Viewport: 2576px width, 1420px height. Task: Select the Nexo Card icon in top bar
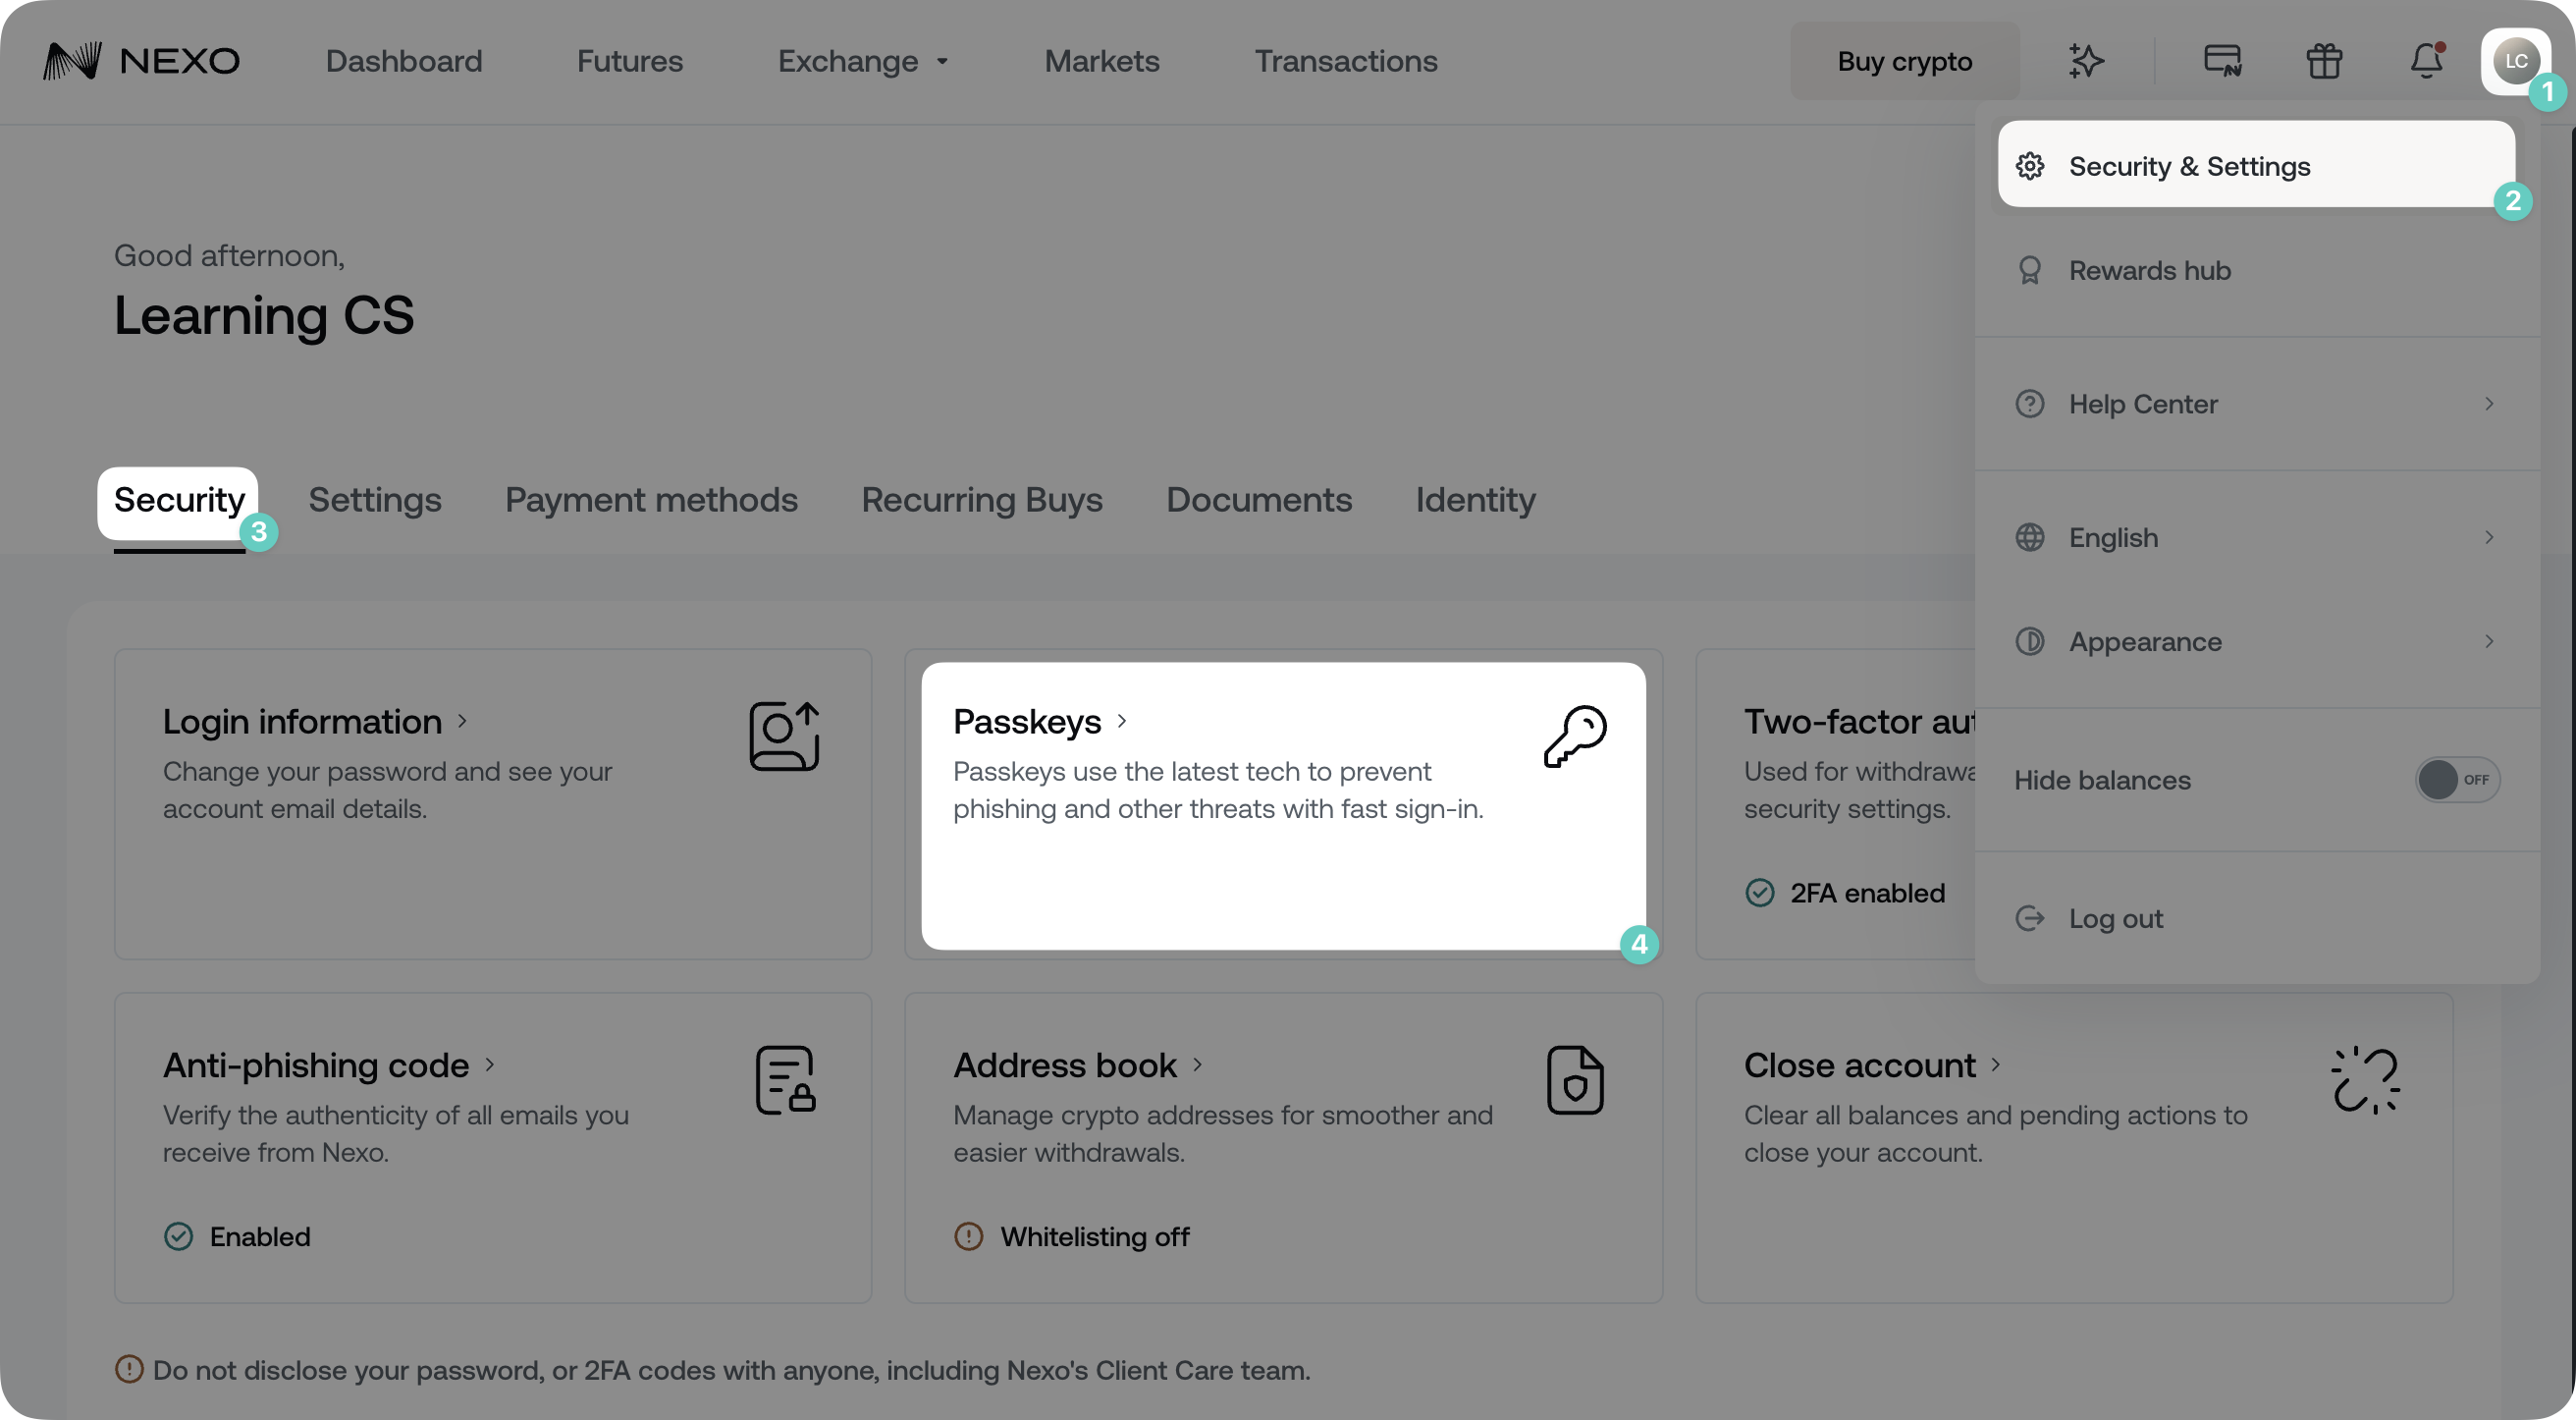click(2222, 60)
